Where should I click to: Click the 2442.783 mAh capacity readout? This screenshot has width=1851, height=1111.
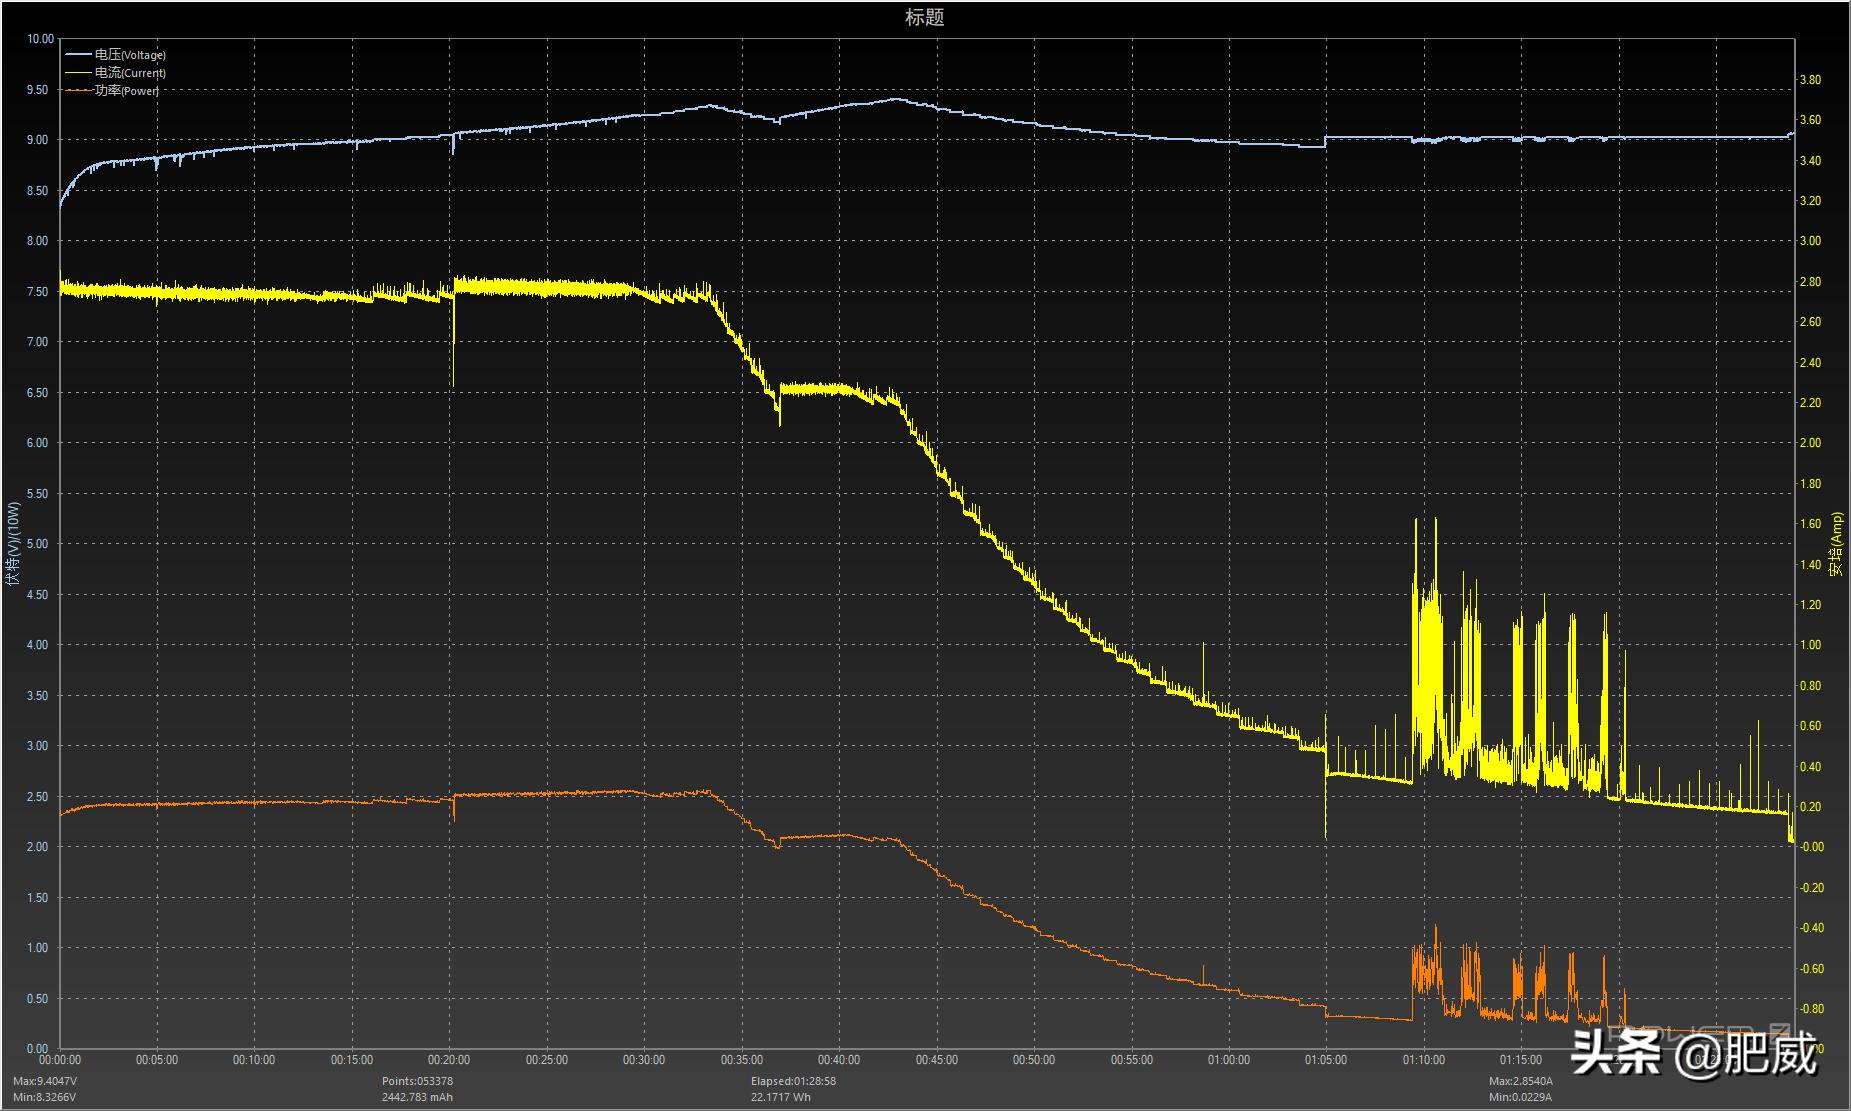pos(417,1097)
